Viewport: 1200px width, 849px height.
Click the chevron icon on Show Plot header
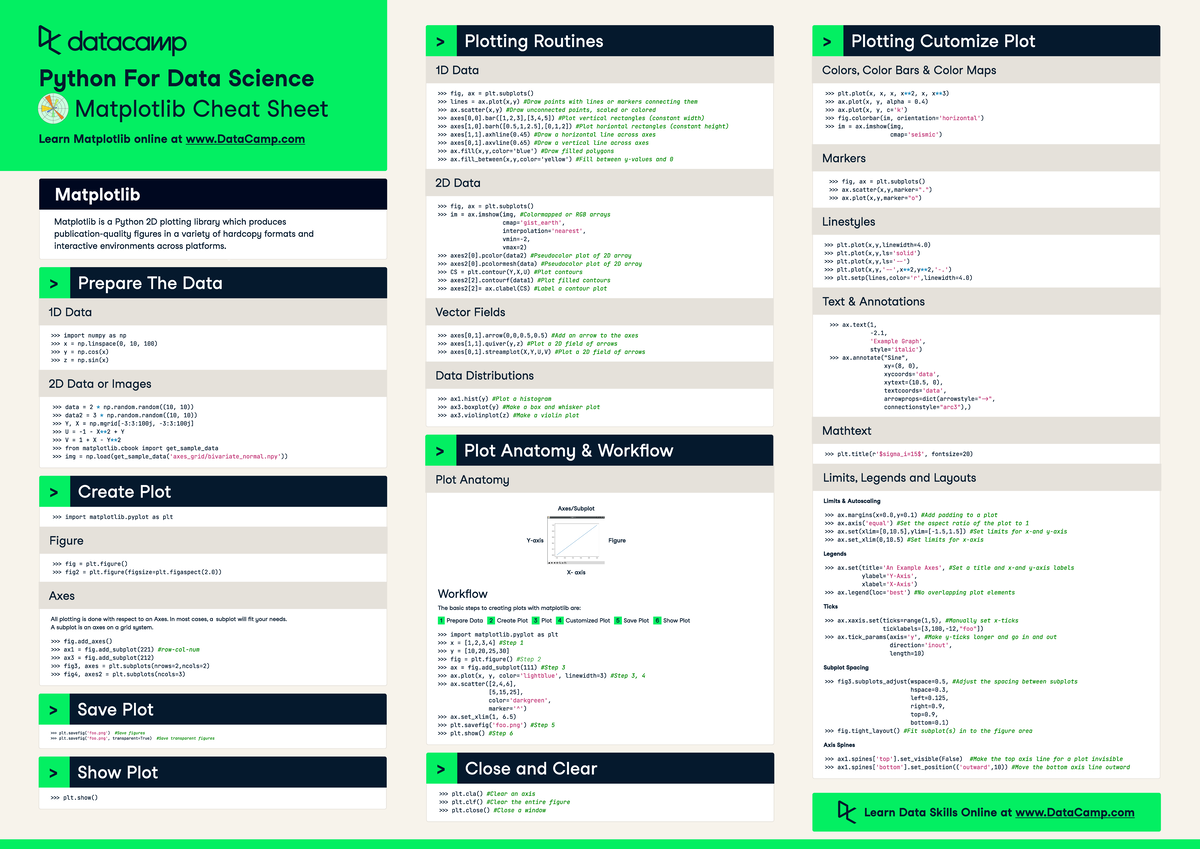click(x=53, y=771)
